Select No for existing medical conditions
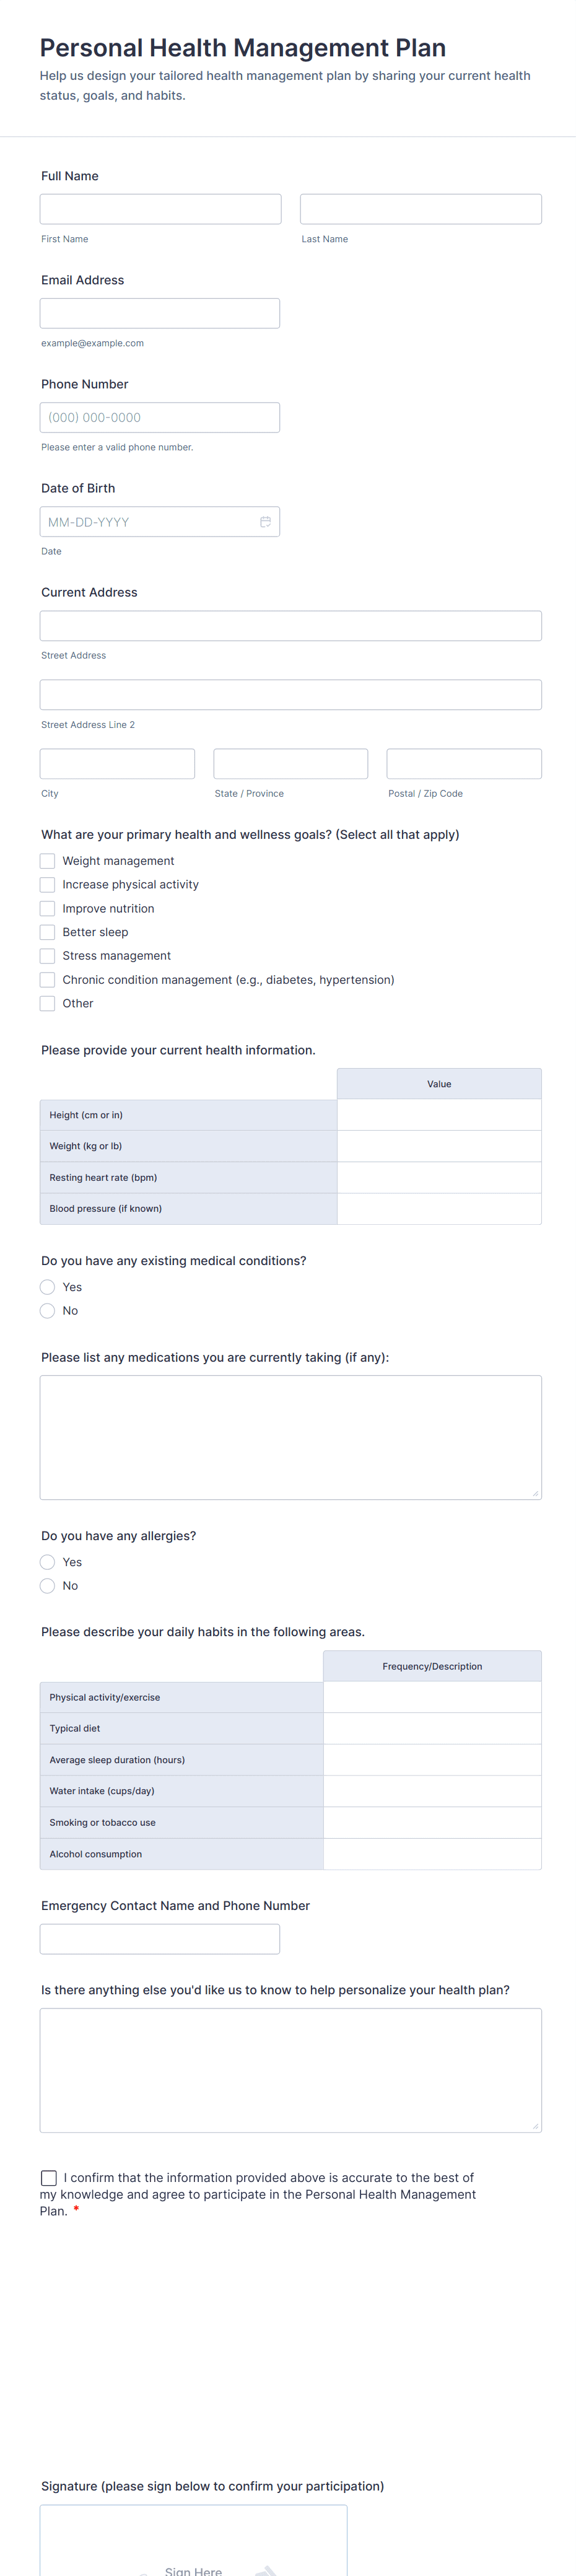Screen dimensions: 576x2576 coord(47,1310)
